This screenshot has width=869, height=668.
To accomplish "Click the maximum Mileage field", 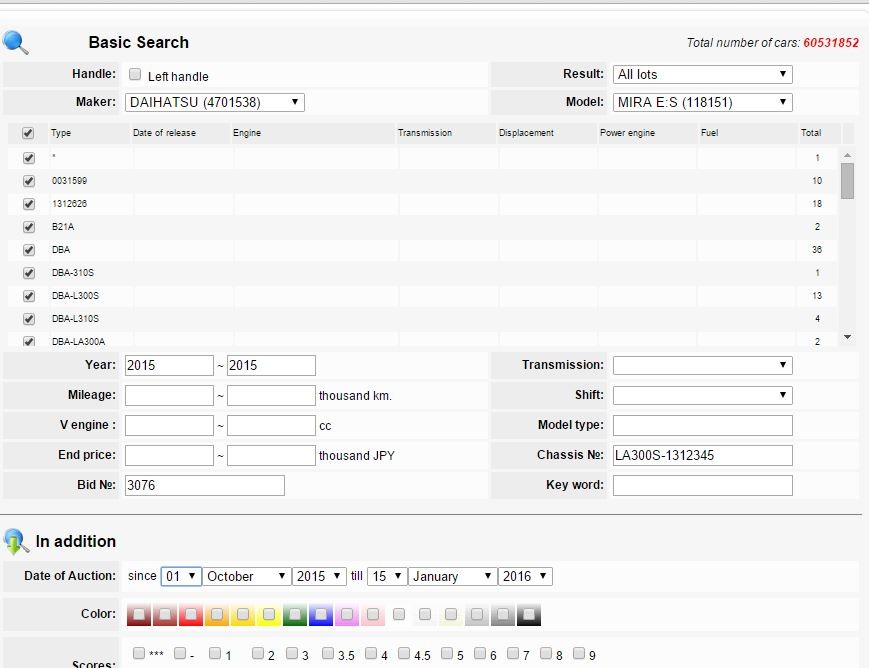I will coord(272,396).
